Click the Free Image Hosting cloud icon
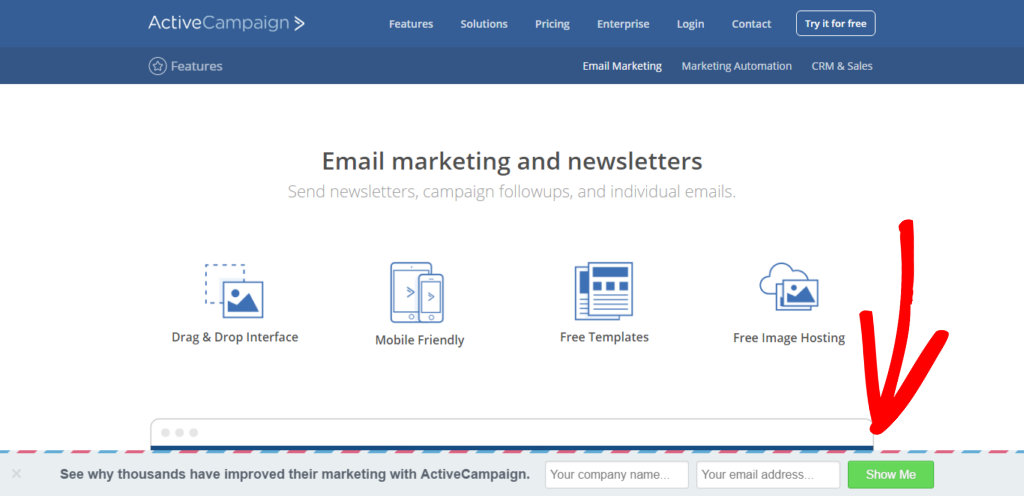1024x496 pixels. pos(789,287)
